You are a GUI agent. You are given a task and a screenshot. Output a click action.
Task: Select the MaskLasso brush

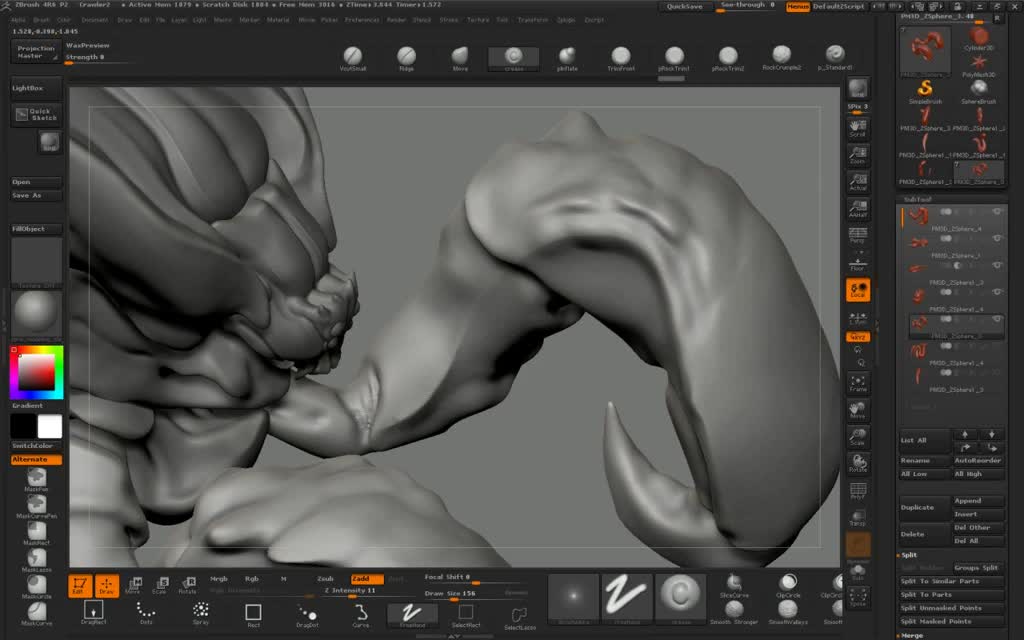[x=37, y=560]
